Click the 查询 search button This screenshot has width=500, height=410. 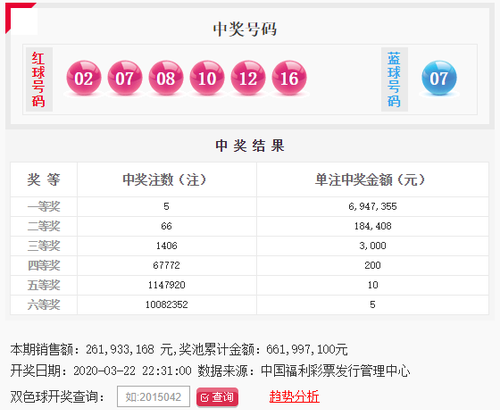[217, 397]
